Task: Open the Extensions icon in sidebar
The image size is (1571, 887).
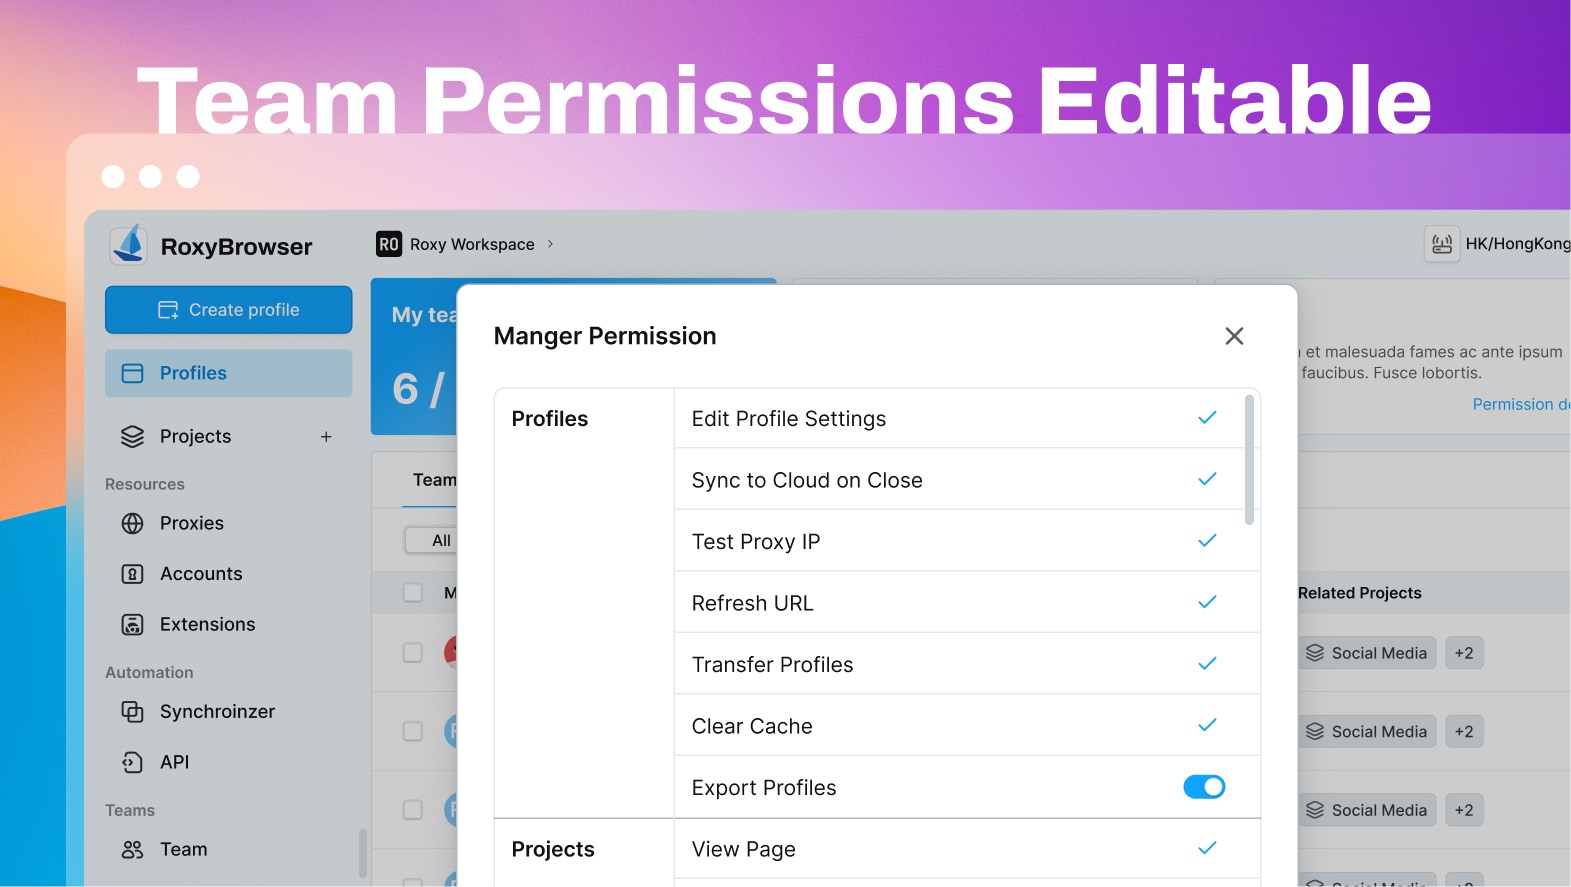Action: [132, 624]
